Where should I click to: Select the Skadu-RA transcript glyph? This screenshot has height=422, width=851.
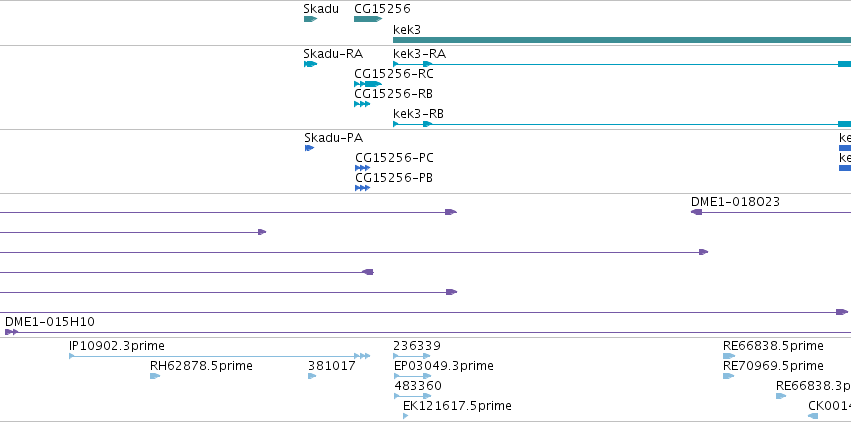(310, 64)
